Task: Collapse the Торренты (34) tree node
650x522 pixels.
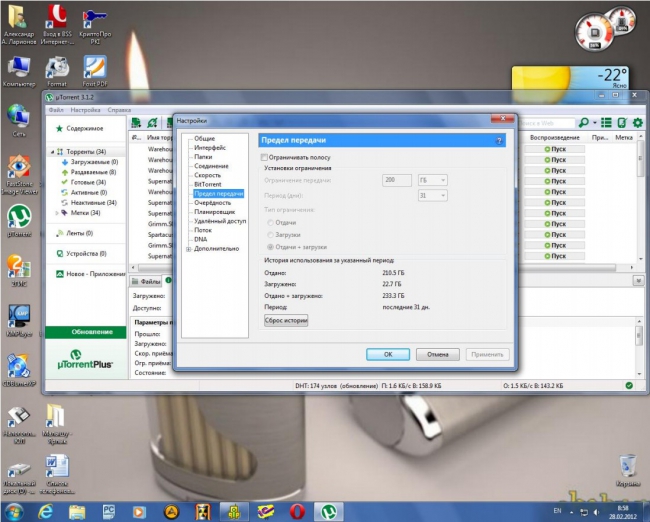Action: coord(53,152)
